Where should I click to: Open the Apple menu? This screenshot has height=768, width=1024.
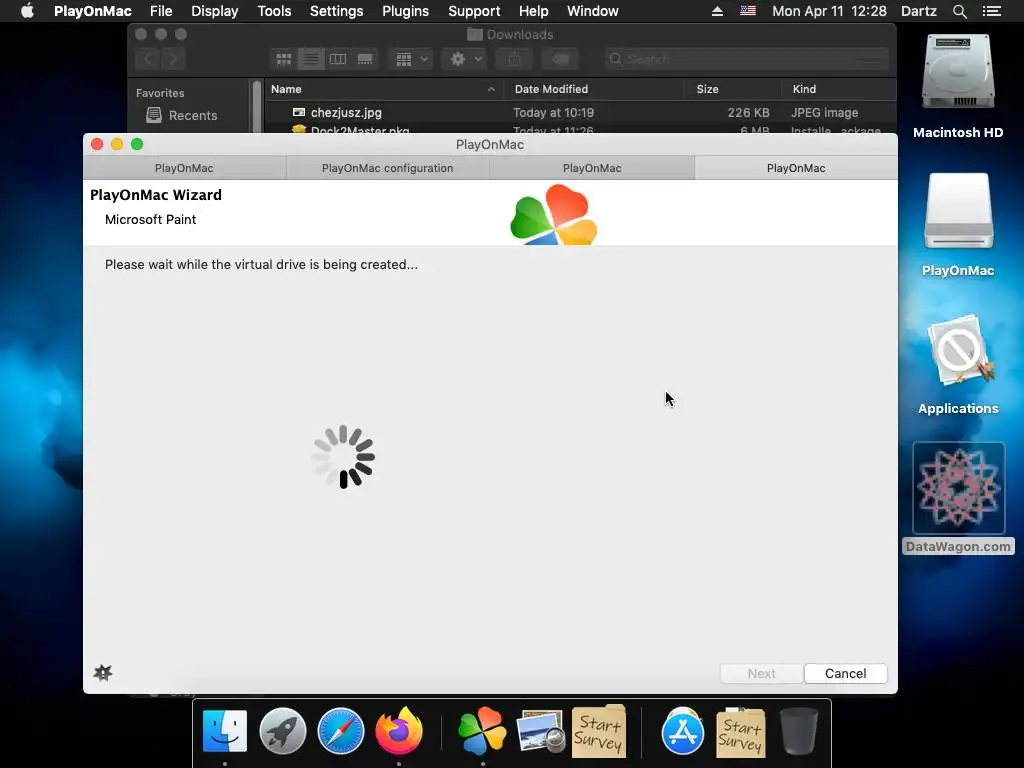27,11
